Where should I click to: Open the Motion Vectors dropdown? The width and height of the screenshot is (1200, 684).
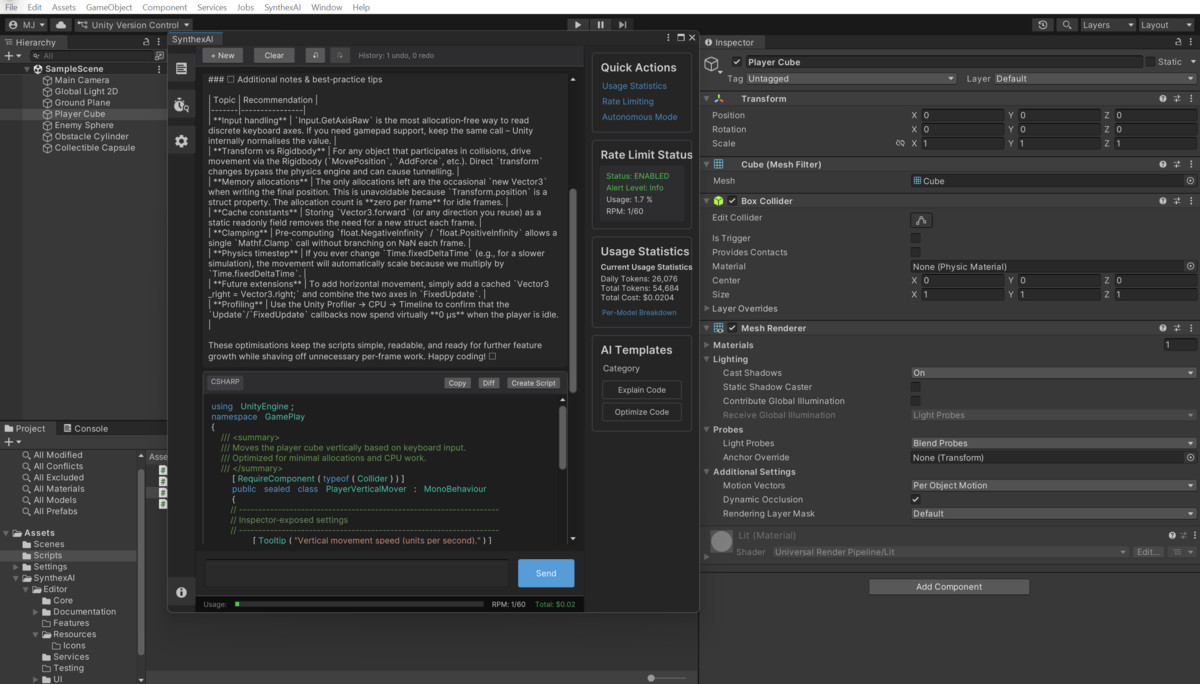pos(1053,485)
